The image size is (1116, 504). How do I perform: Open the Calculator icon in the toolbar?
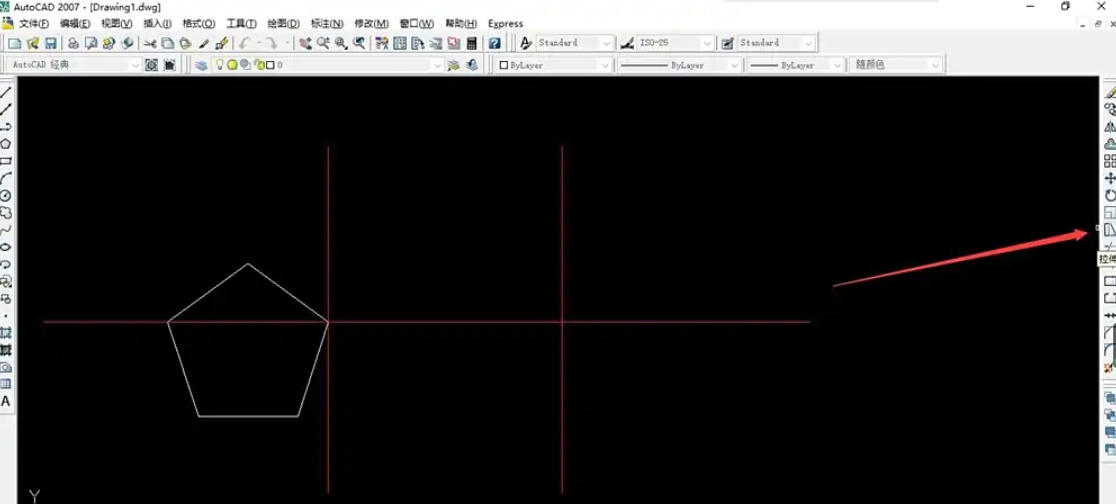tap(472, 43)
